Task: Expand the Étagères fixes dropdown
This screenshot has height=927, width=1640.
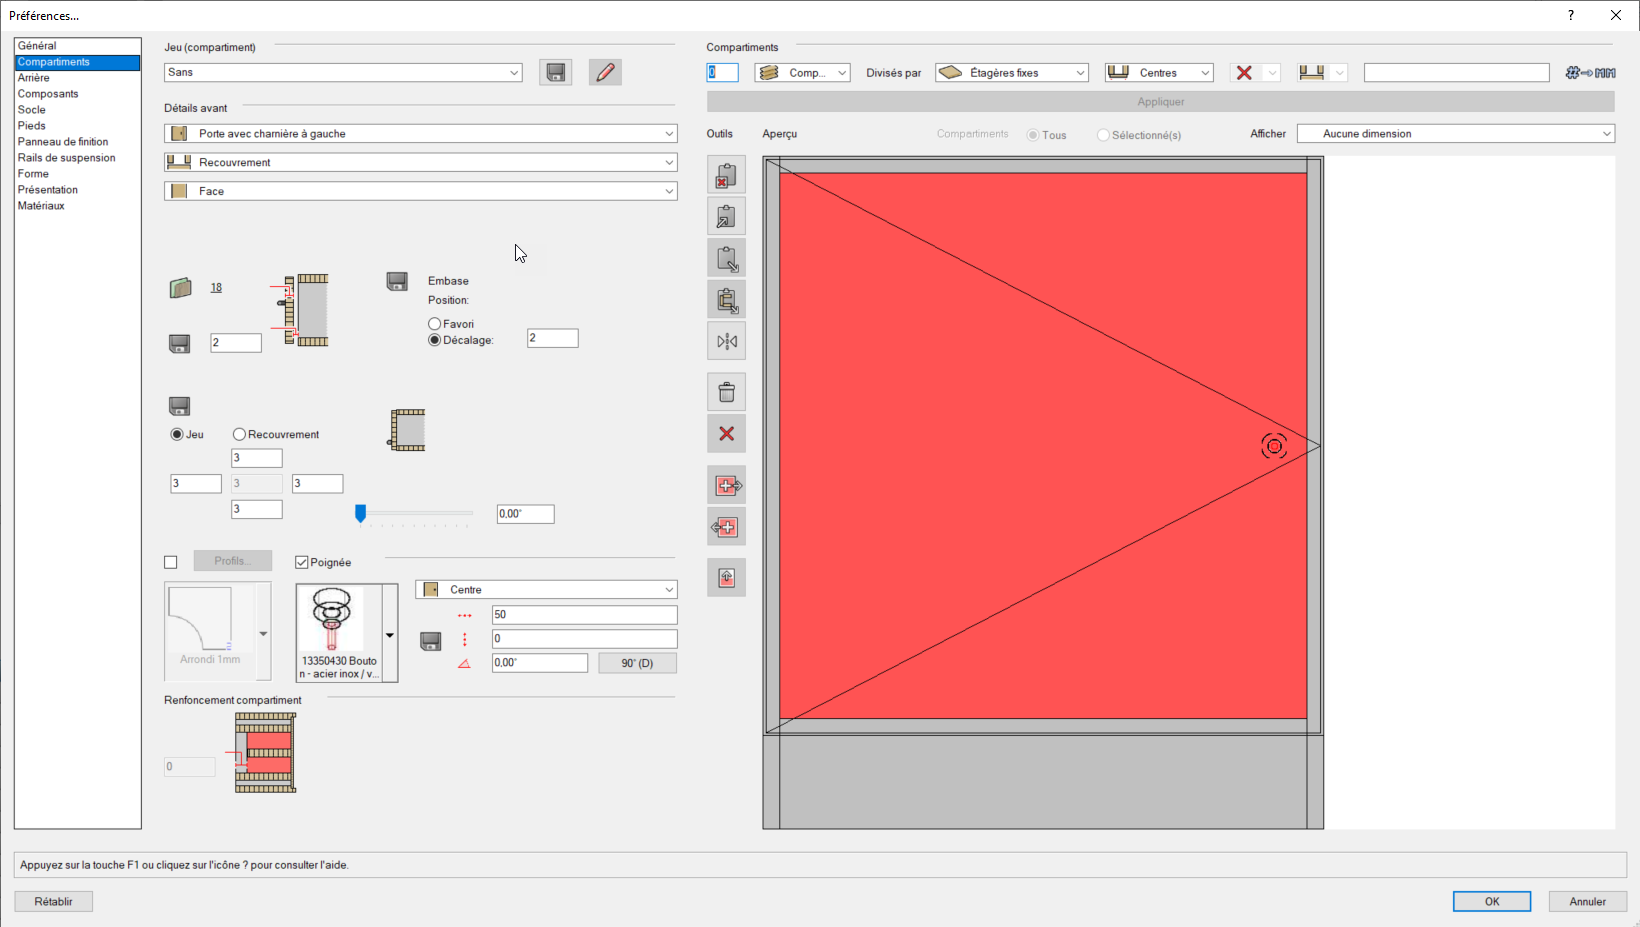Action: pyautogui.click(x=1012, y=73)
